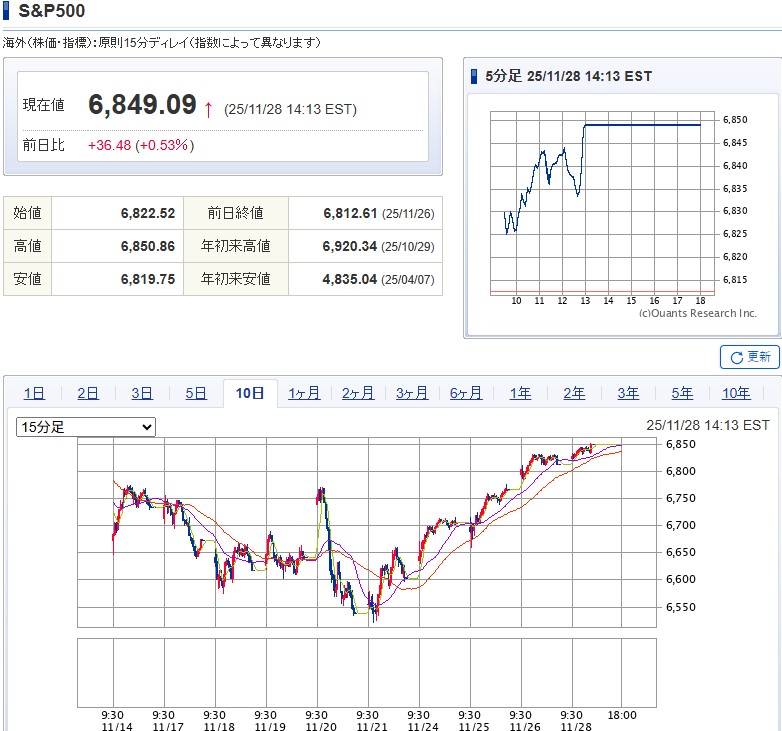Select the 3ヶ月 period tab
This screenshot has height=731, width=782.
[x=412, y=393]
